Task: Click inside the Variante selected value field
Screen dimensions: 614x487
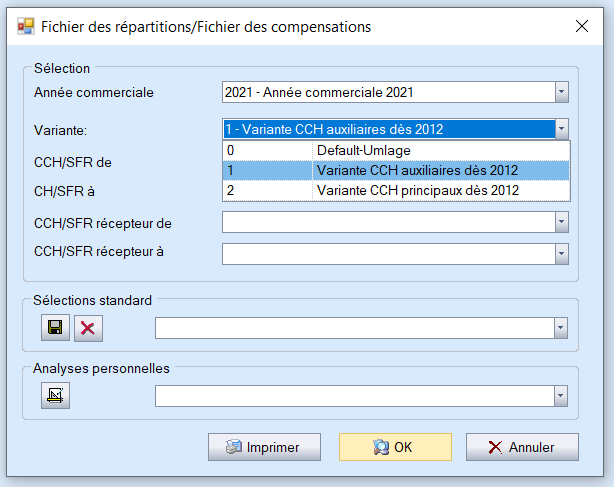Action: click(387, 129)
